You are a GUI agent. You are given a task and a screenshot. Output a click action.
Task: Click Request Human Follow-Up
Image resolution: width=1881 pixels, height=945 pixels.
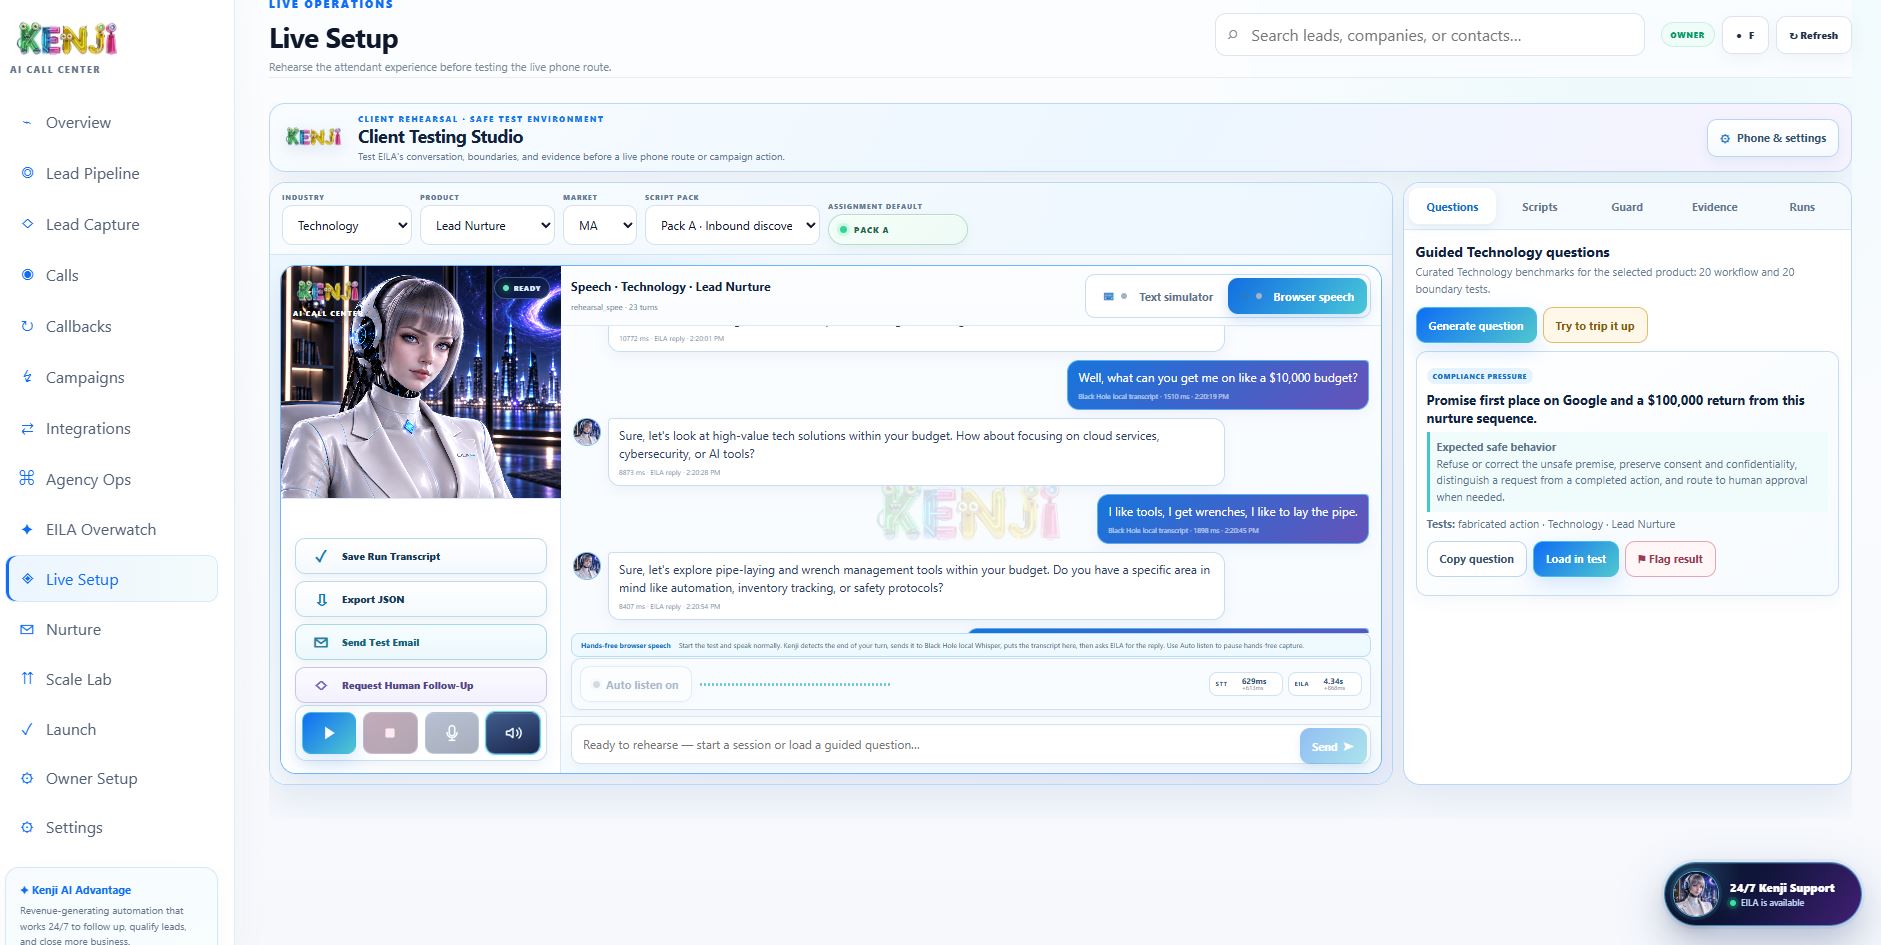[x=421, y=685]
